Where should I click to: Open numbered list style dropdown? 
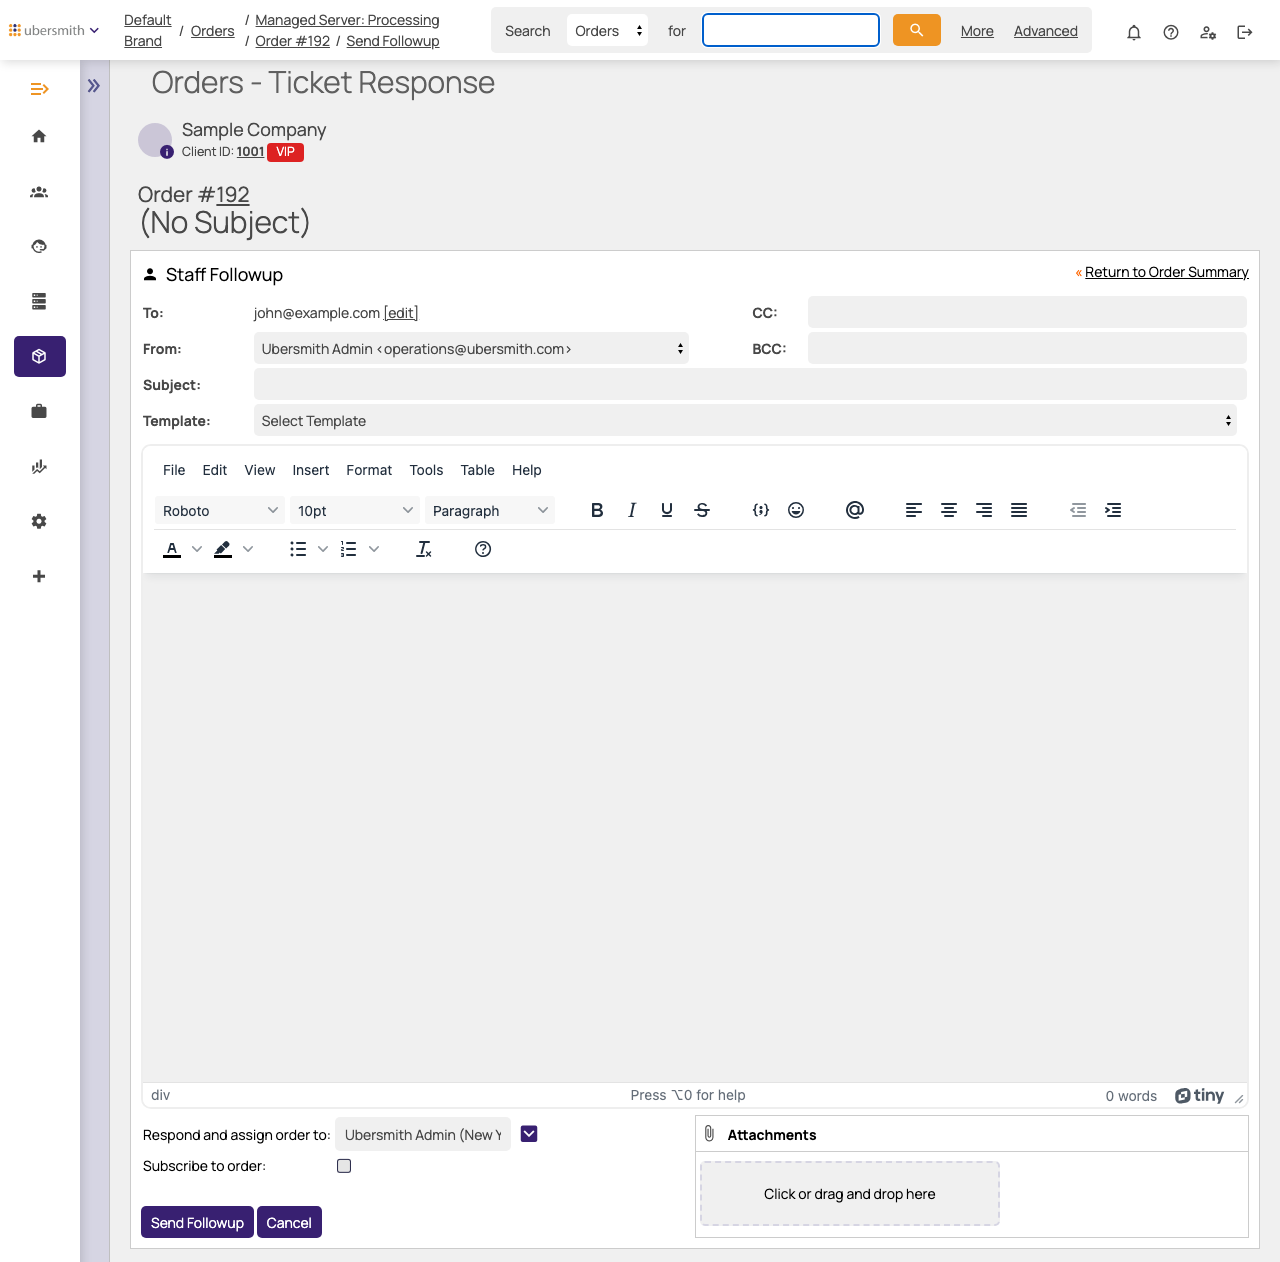374,549
